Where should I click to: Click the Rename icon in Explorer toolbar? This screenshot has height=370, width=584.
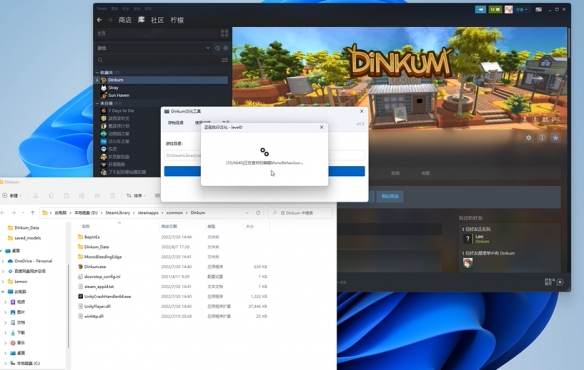(x=82, y=195)
